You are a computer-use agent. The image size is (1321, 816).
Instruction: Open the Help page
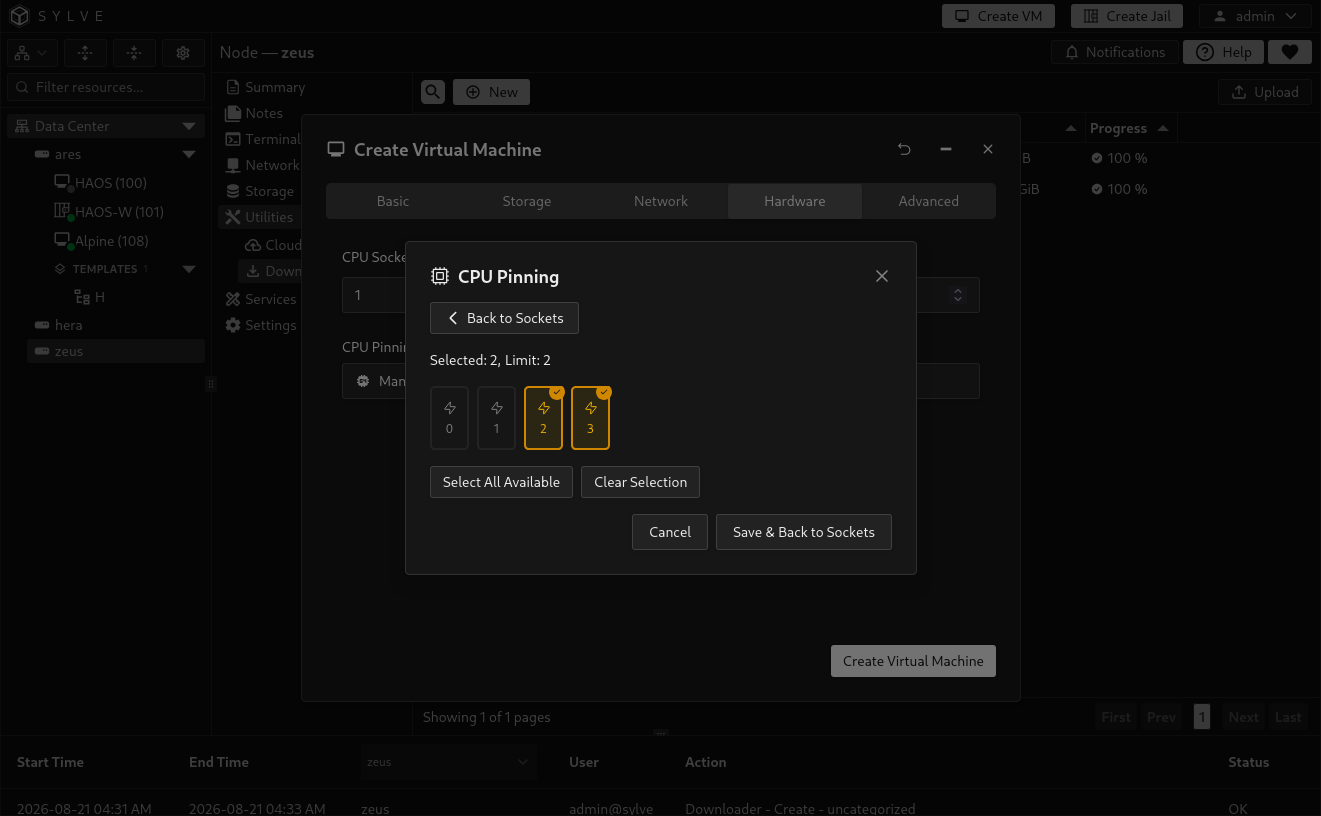[1224, 52]
